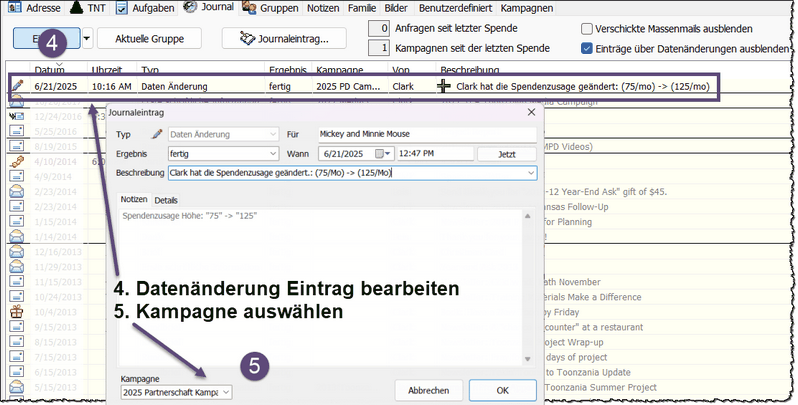Click the notes scrollbar down arrow
The height and width of the screenshot is (405, 798).
(x=528, y=359)
